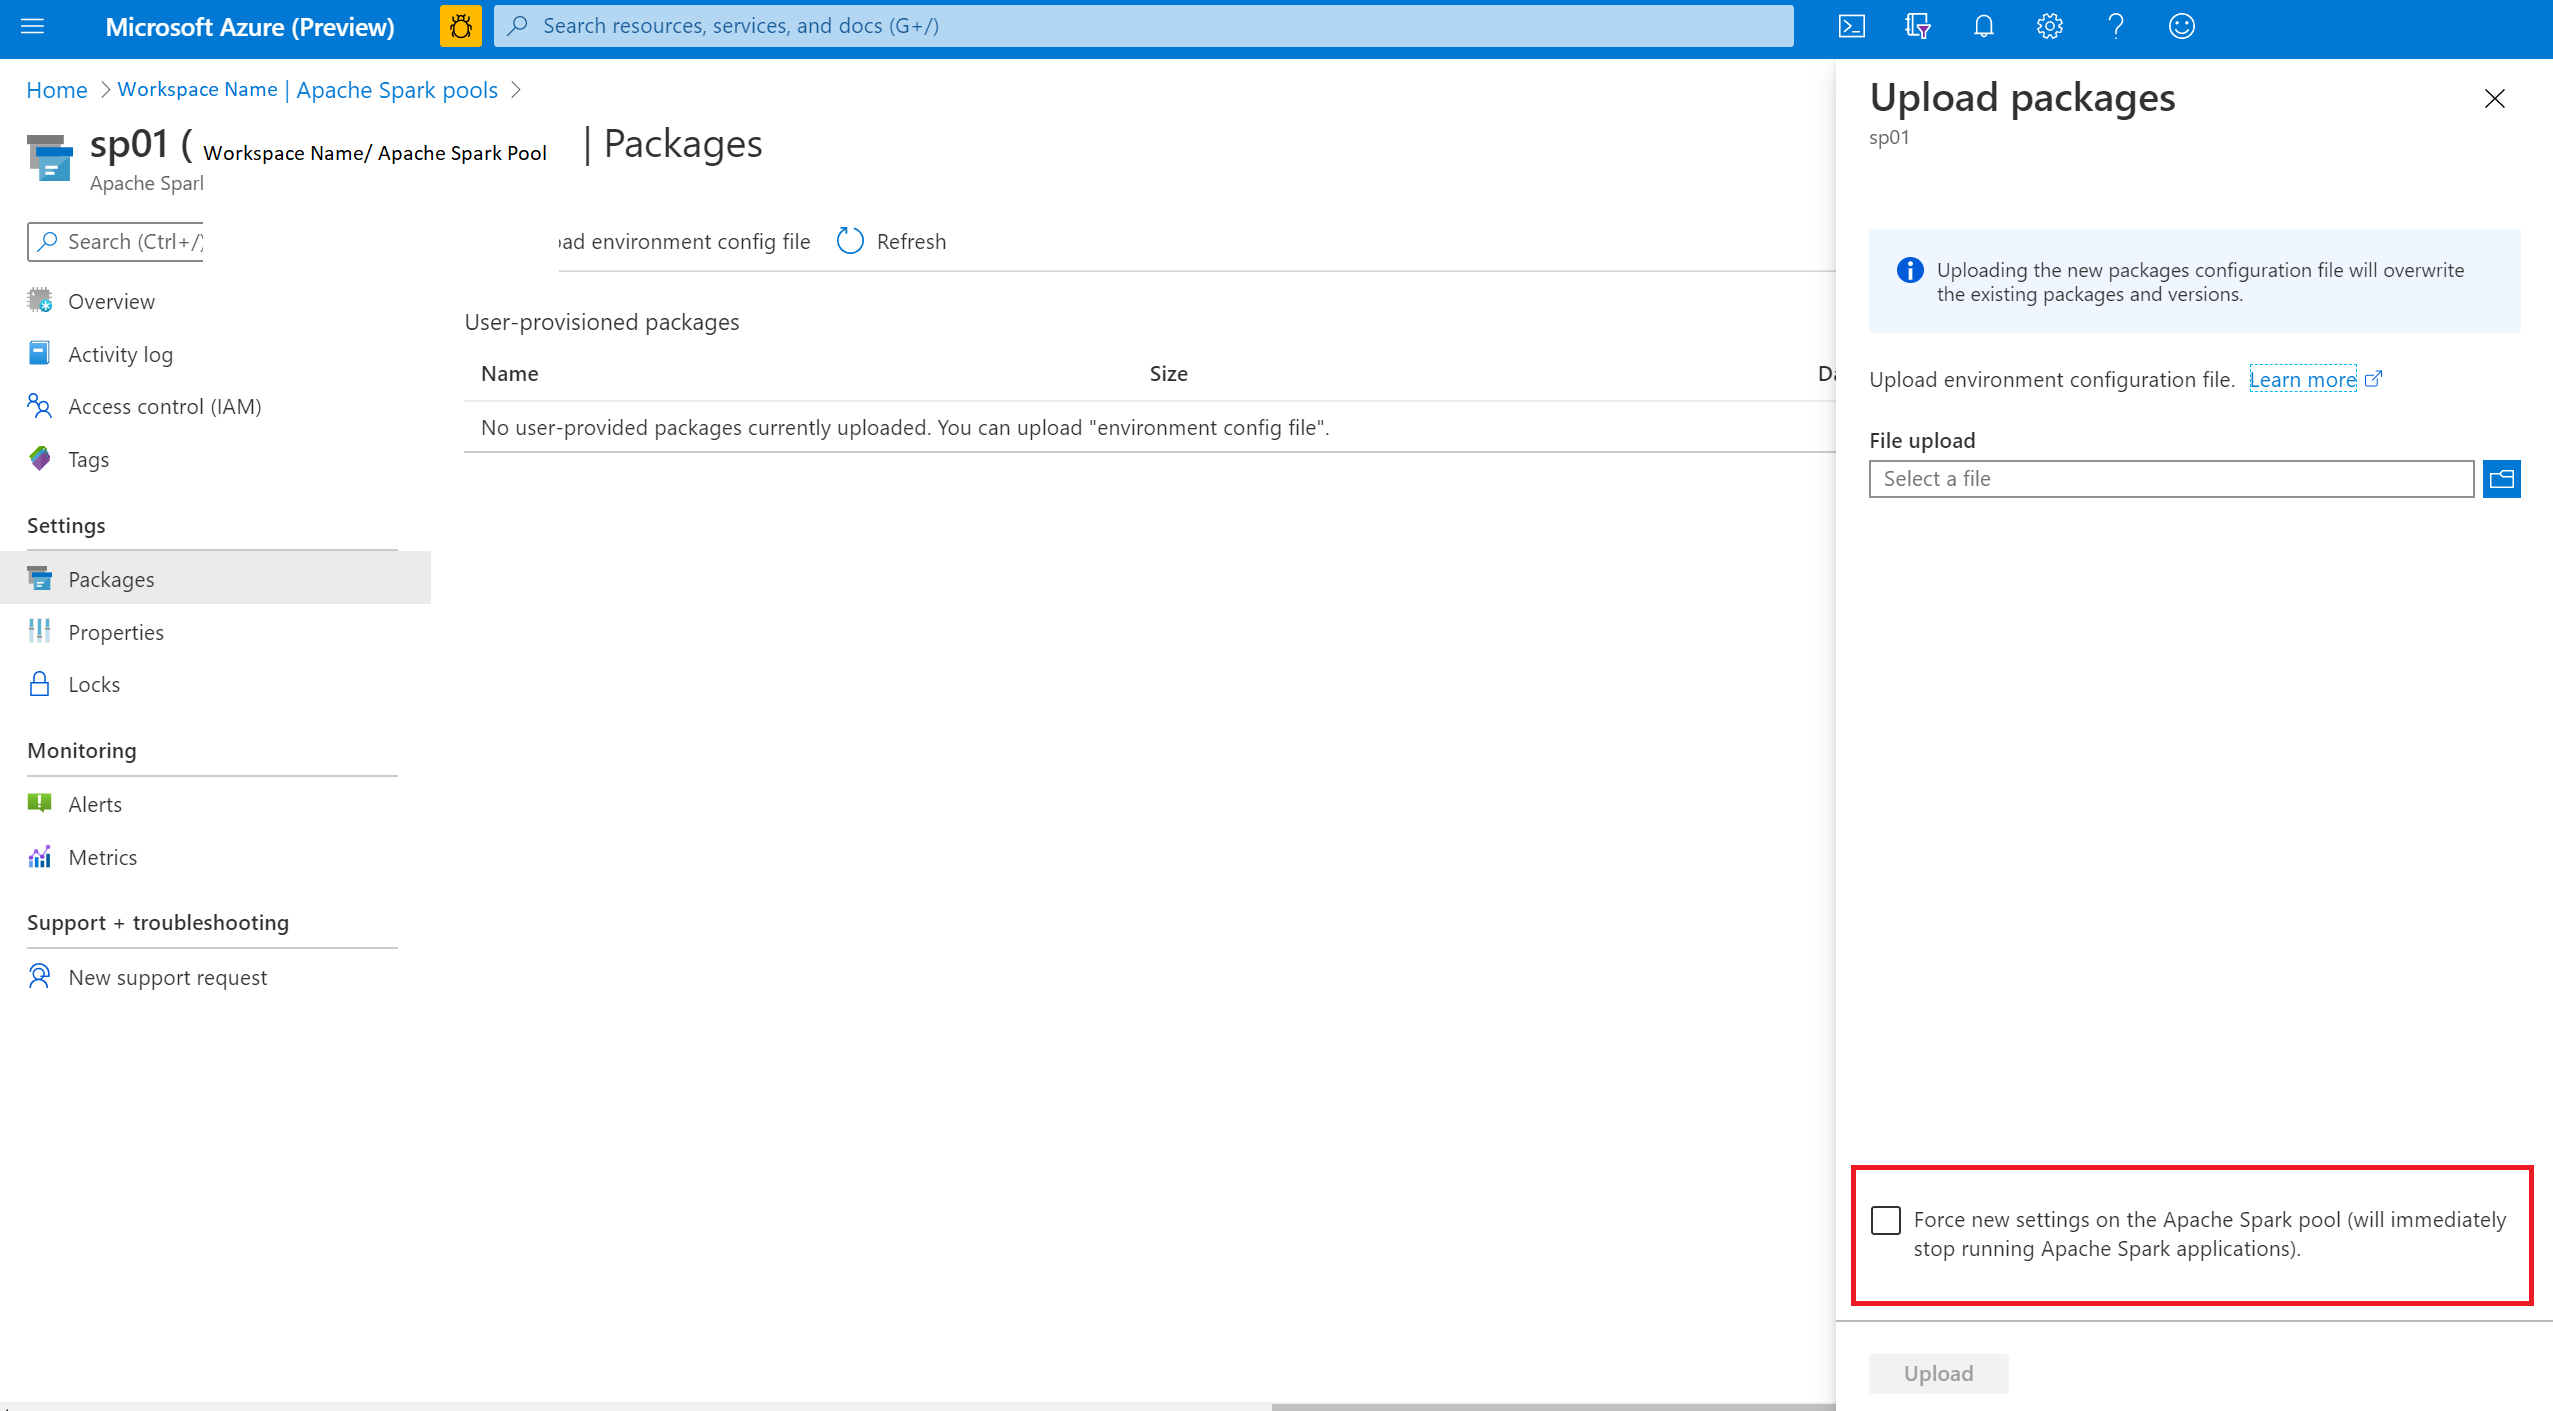Click the Learn more link

[x=2299, y=377]
